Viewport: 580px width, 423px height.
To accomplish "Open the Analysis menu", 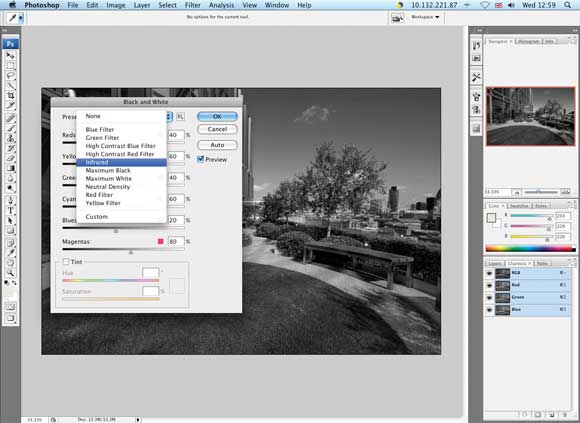I will [x=221, y=5].
